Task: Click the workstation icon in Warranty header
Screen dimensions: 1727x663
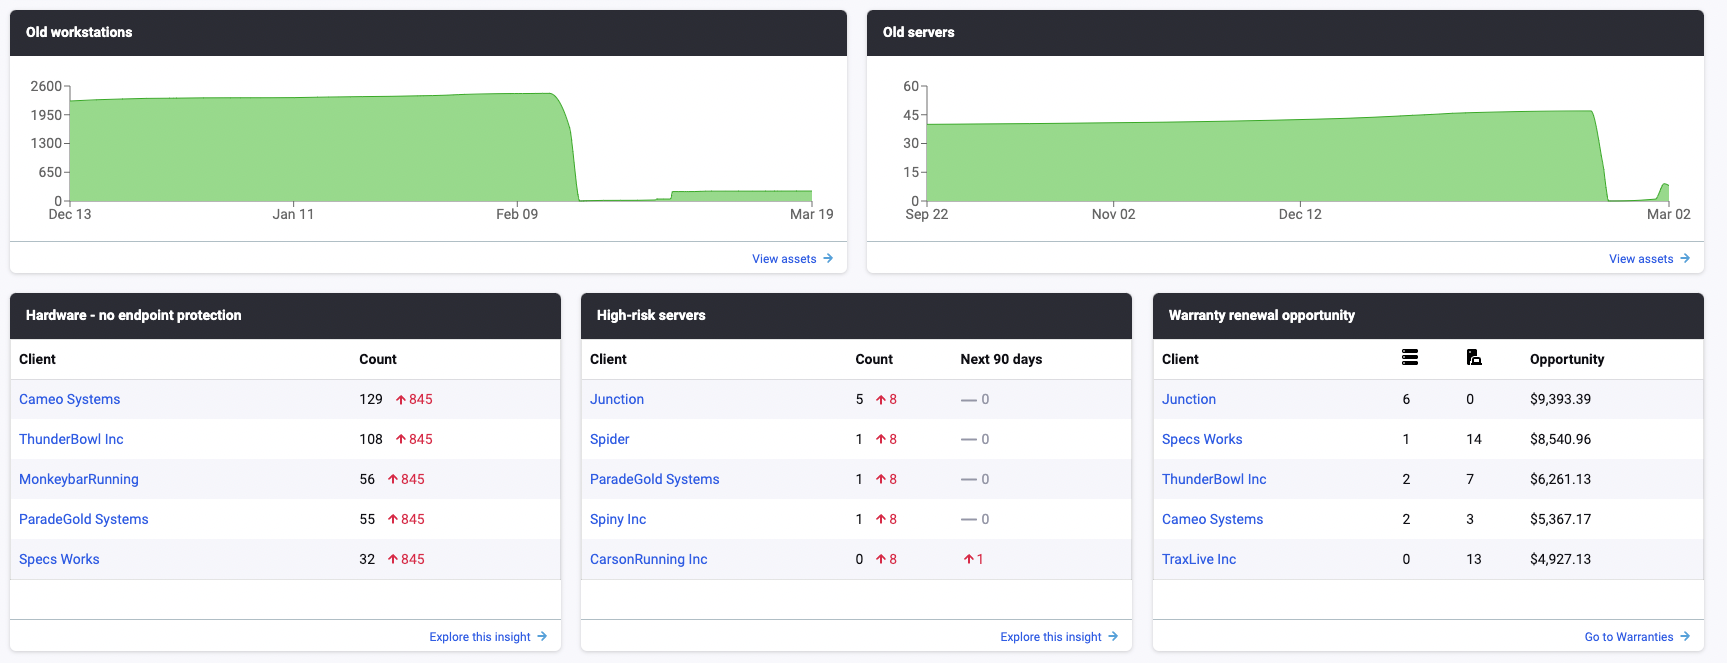Action: [1474, 358]
